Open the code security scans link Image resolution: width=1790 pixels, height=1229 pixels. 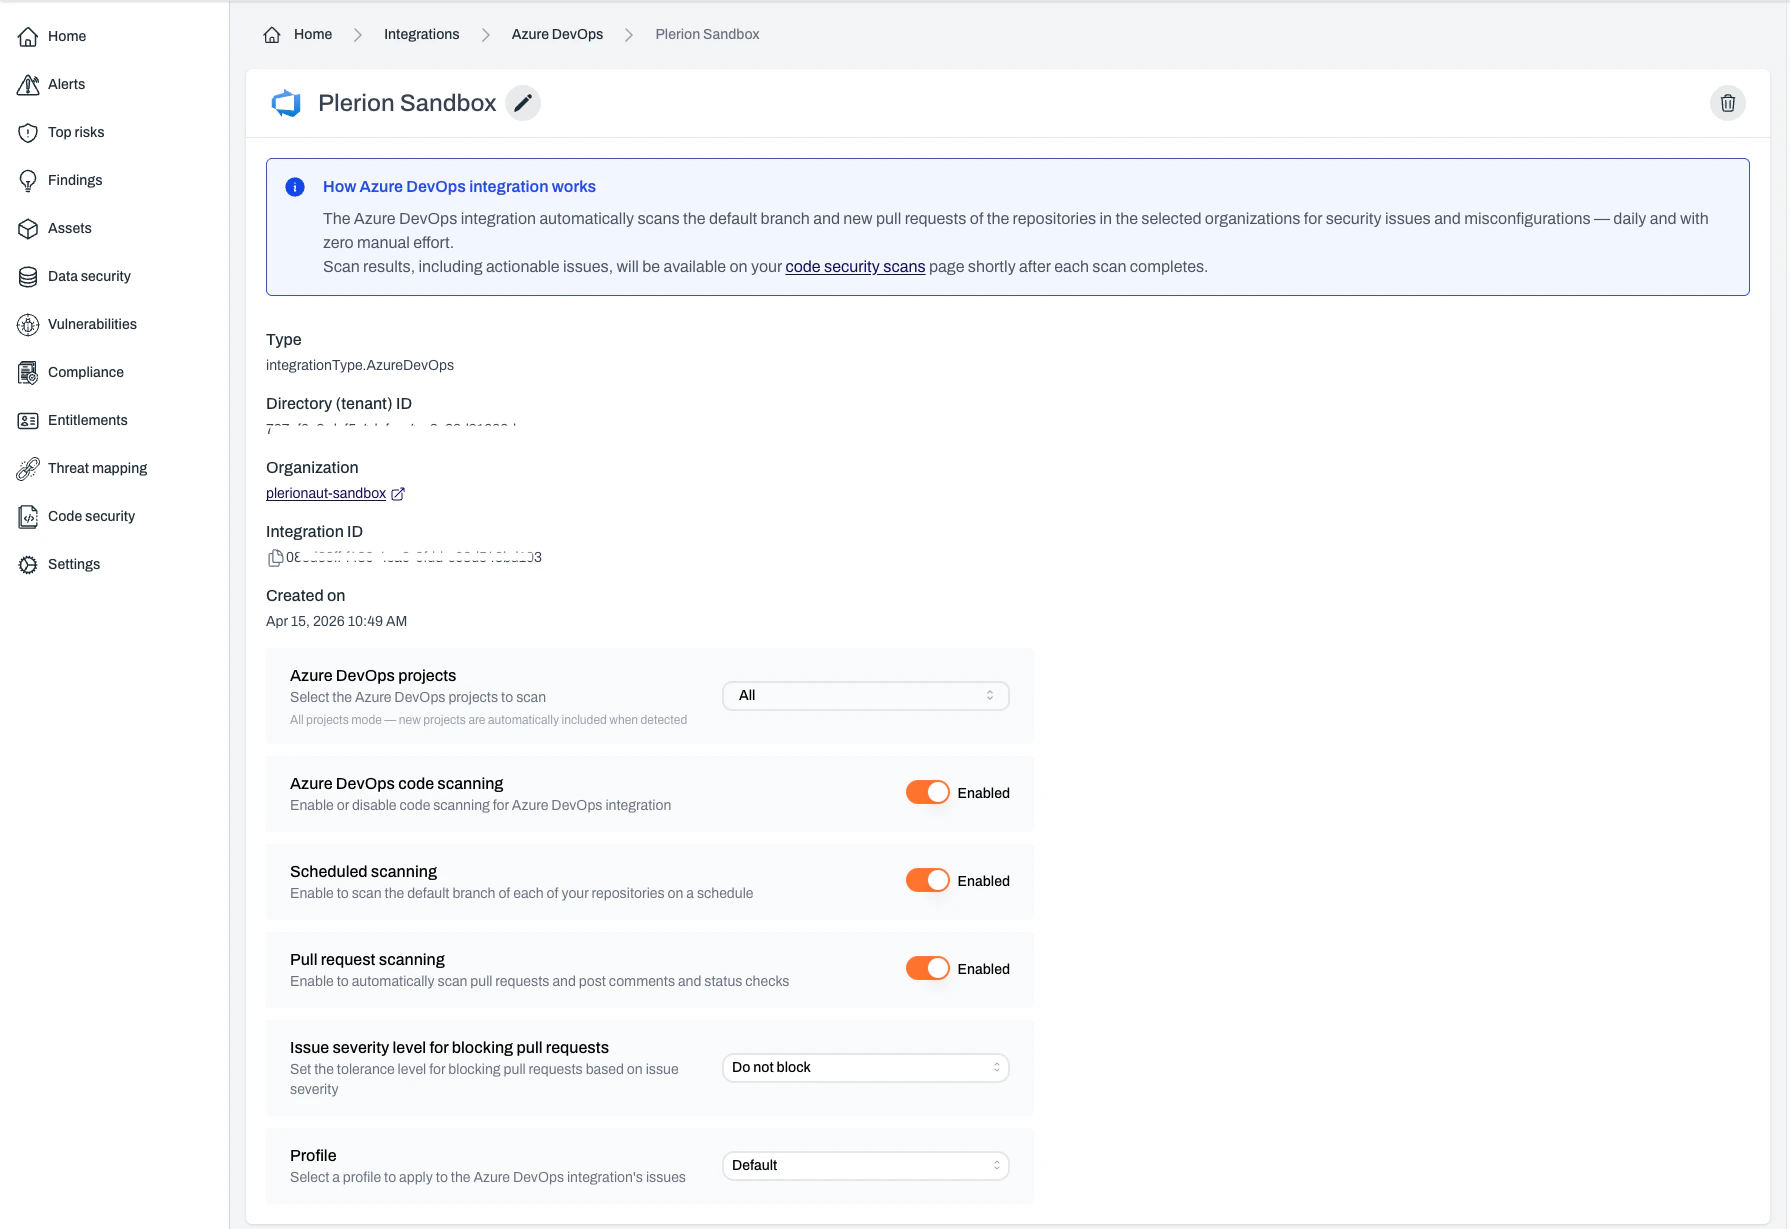(854, 267)
